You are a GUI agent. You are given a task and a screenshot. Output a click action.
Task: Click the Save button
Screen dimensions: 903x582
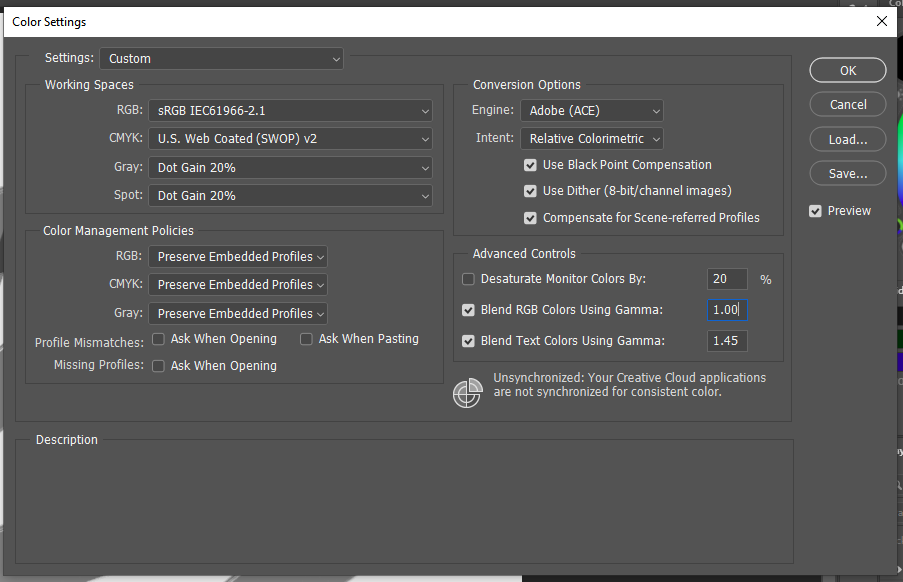click(x=847, y=172)
